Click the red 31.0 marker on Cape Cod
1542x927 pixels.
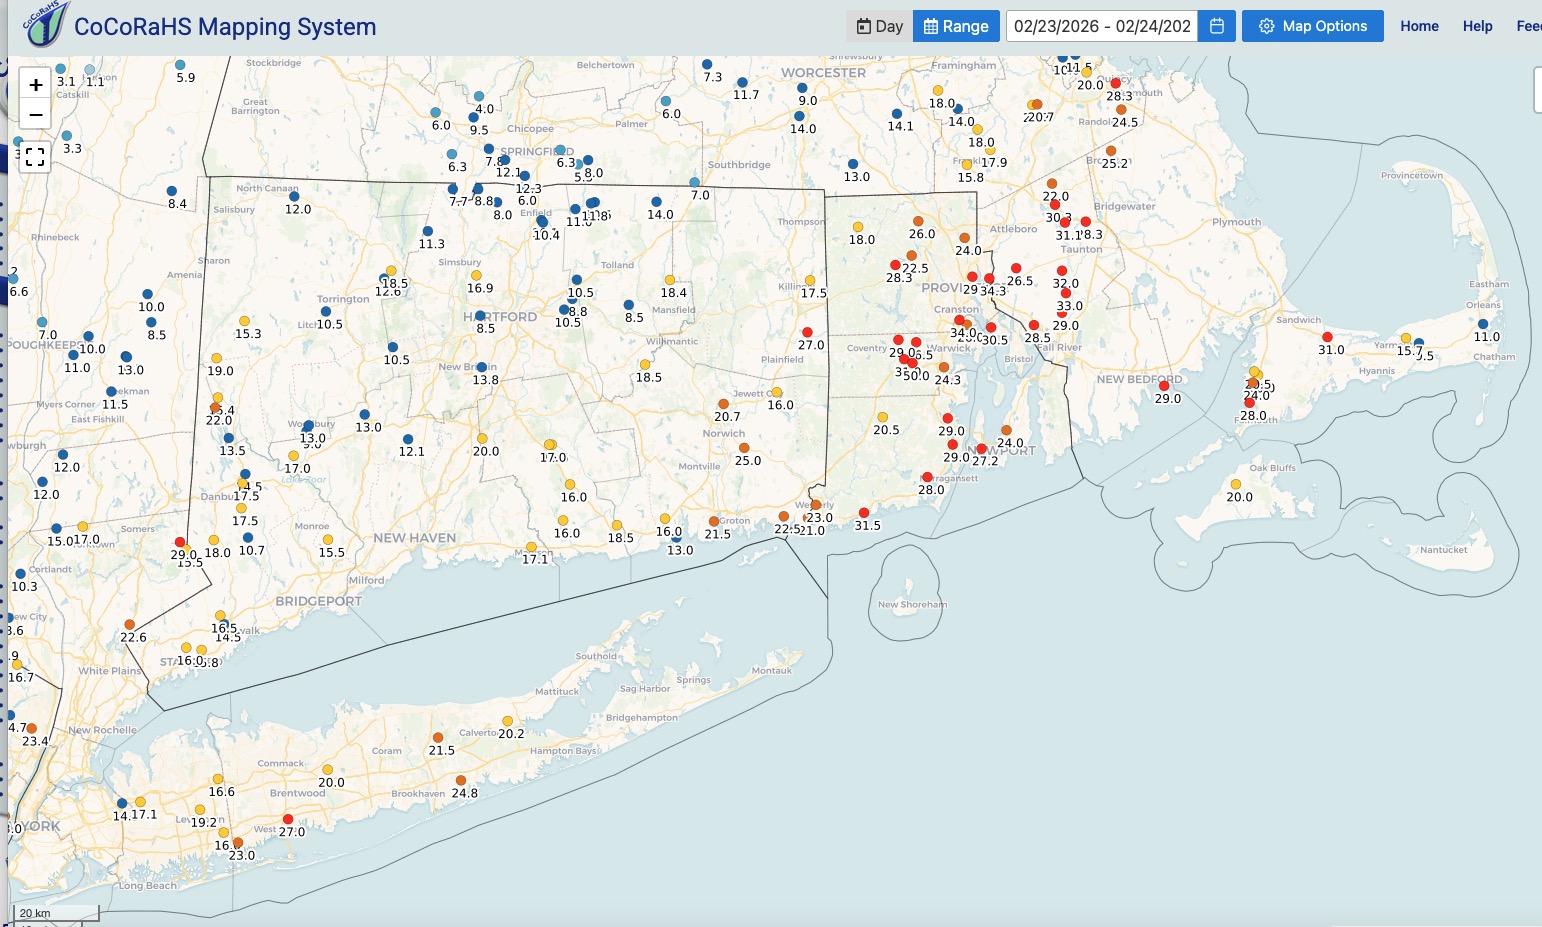click(x=1327, y=337)
